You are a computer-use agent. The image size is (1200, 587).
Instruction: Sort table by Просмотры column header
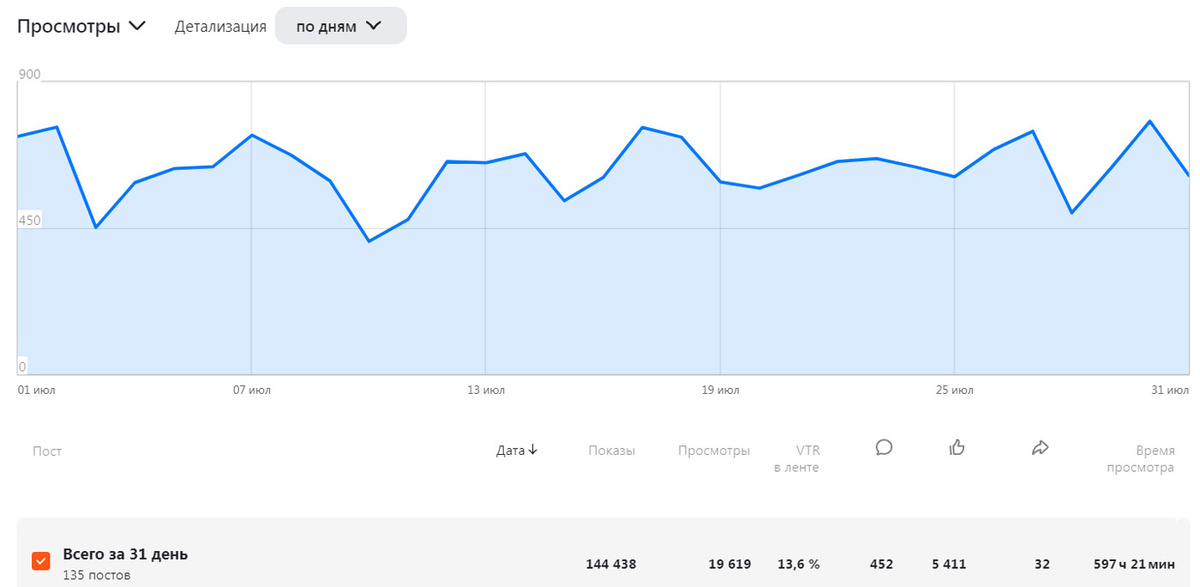pyautogui.click(x=714, y=451)
